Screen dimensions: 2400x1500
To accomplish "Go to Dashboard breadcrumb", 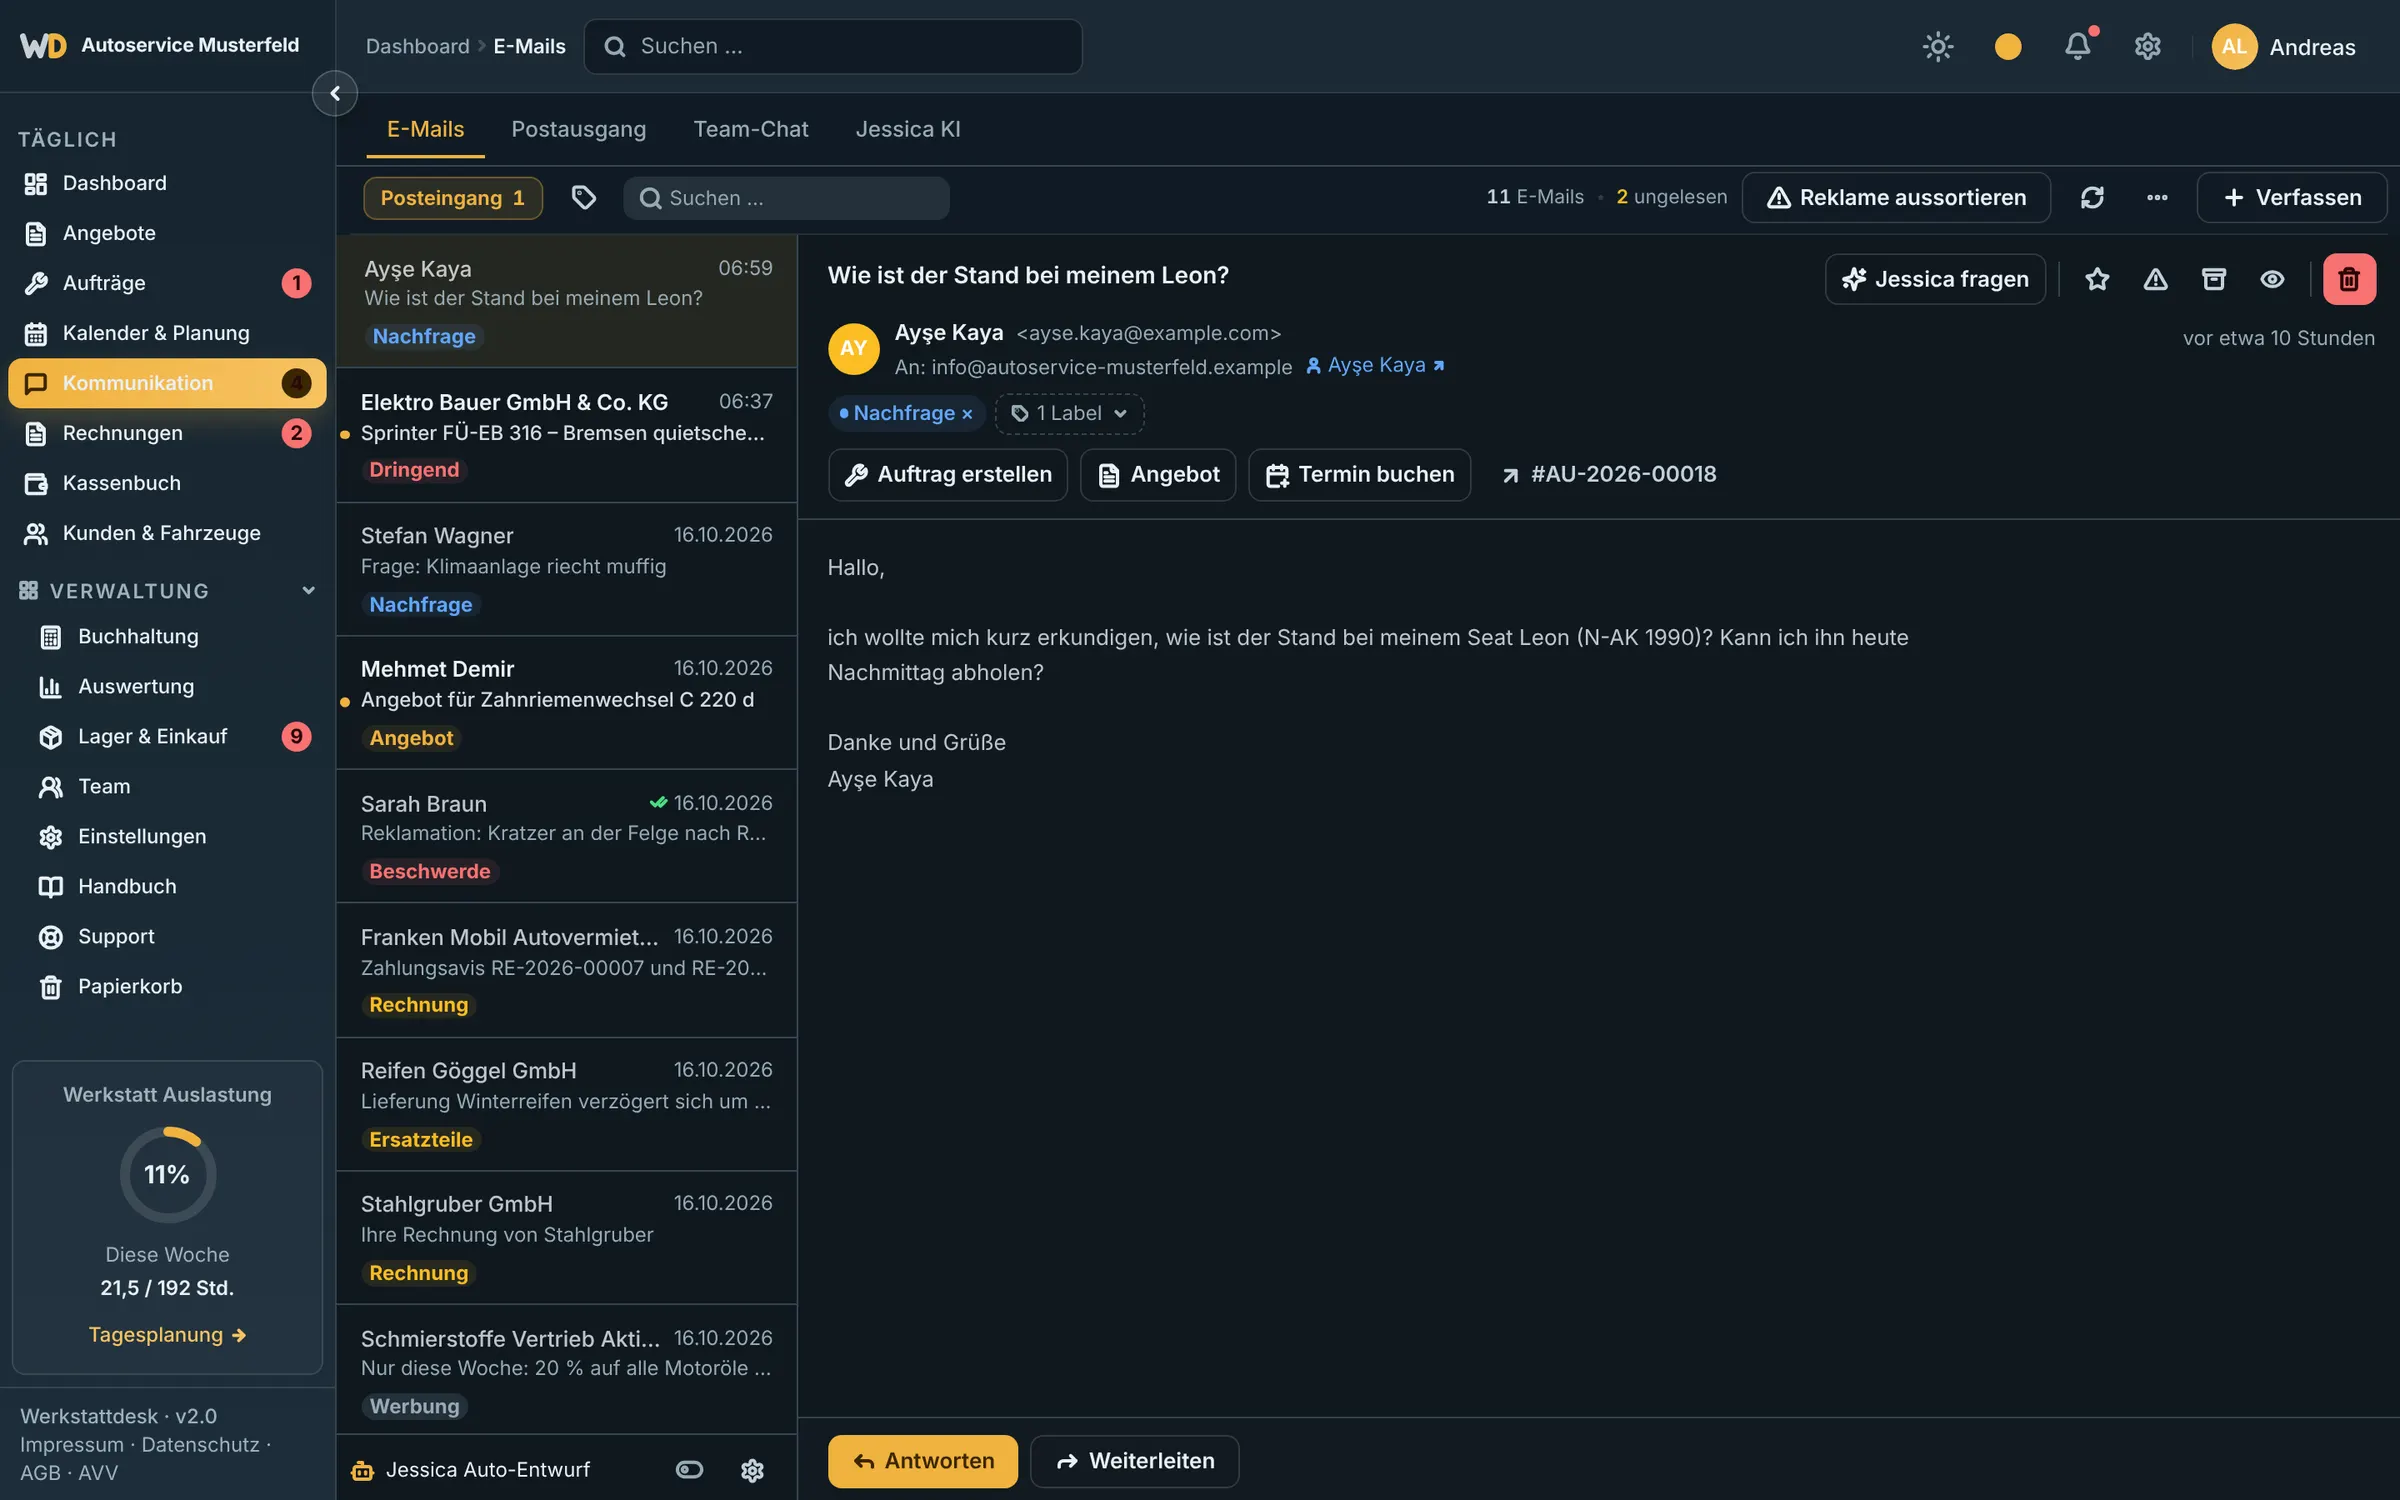I will (x=417, y=46).
